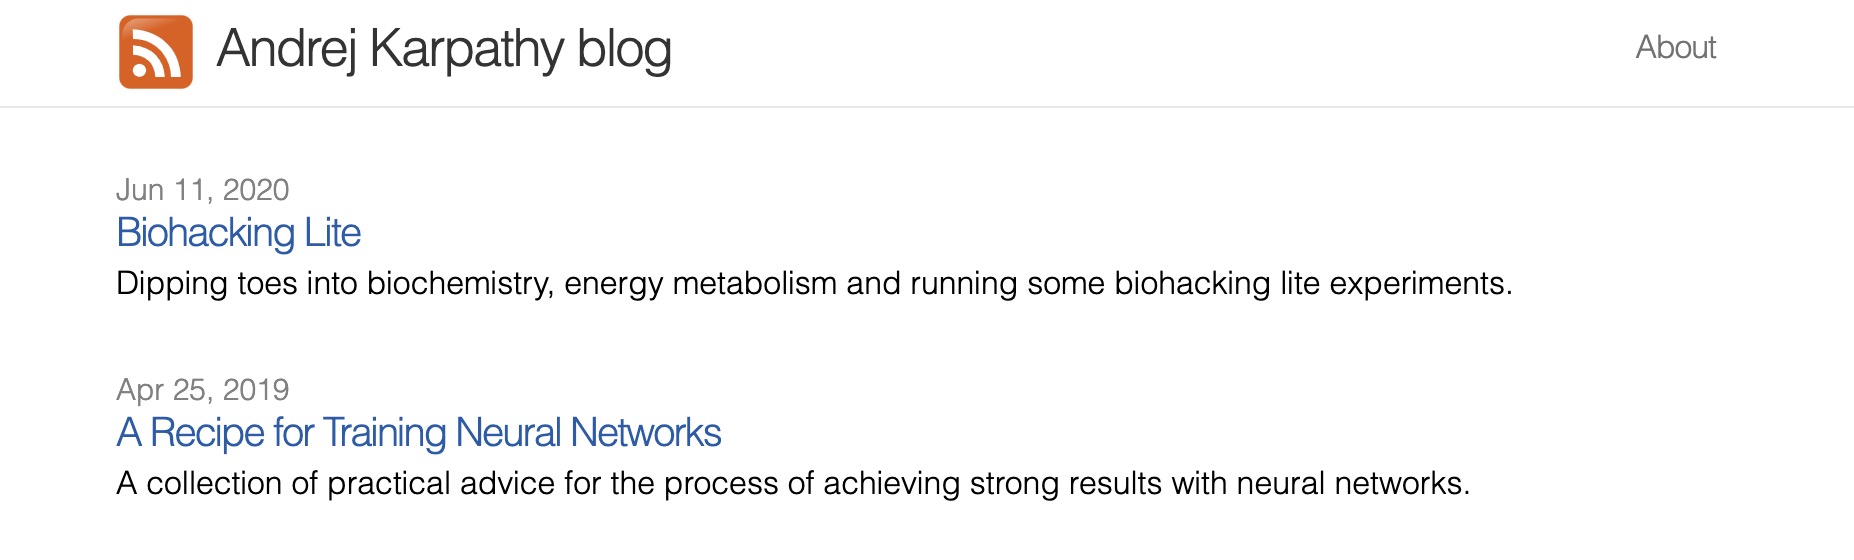The image size is (1854, 560).
Task: Open A Recipe for Training Neural Networks
Action: coord(418,433)
